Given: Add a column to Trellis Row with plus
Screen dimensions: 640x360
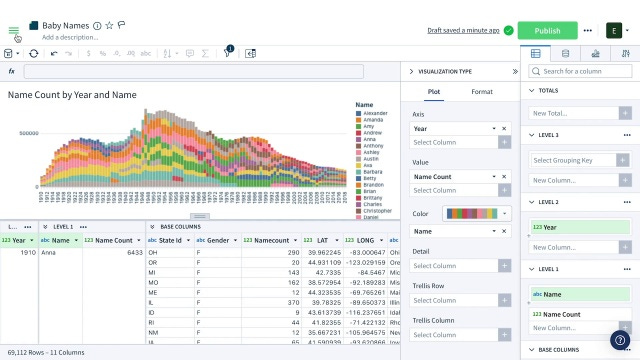Looking at the screenshot, I should click(x=504, y=300).
